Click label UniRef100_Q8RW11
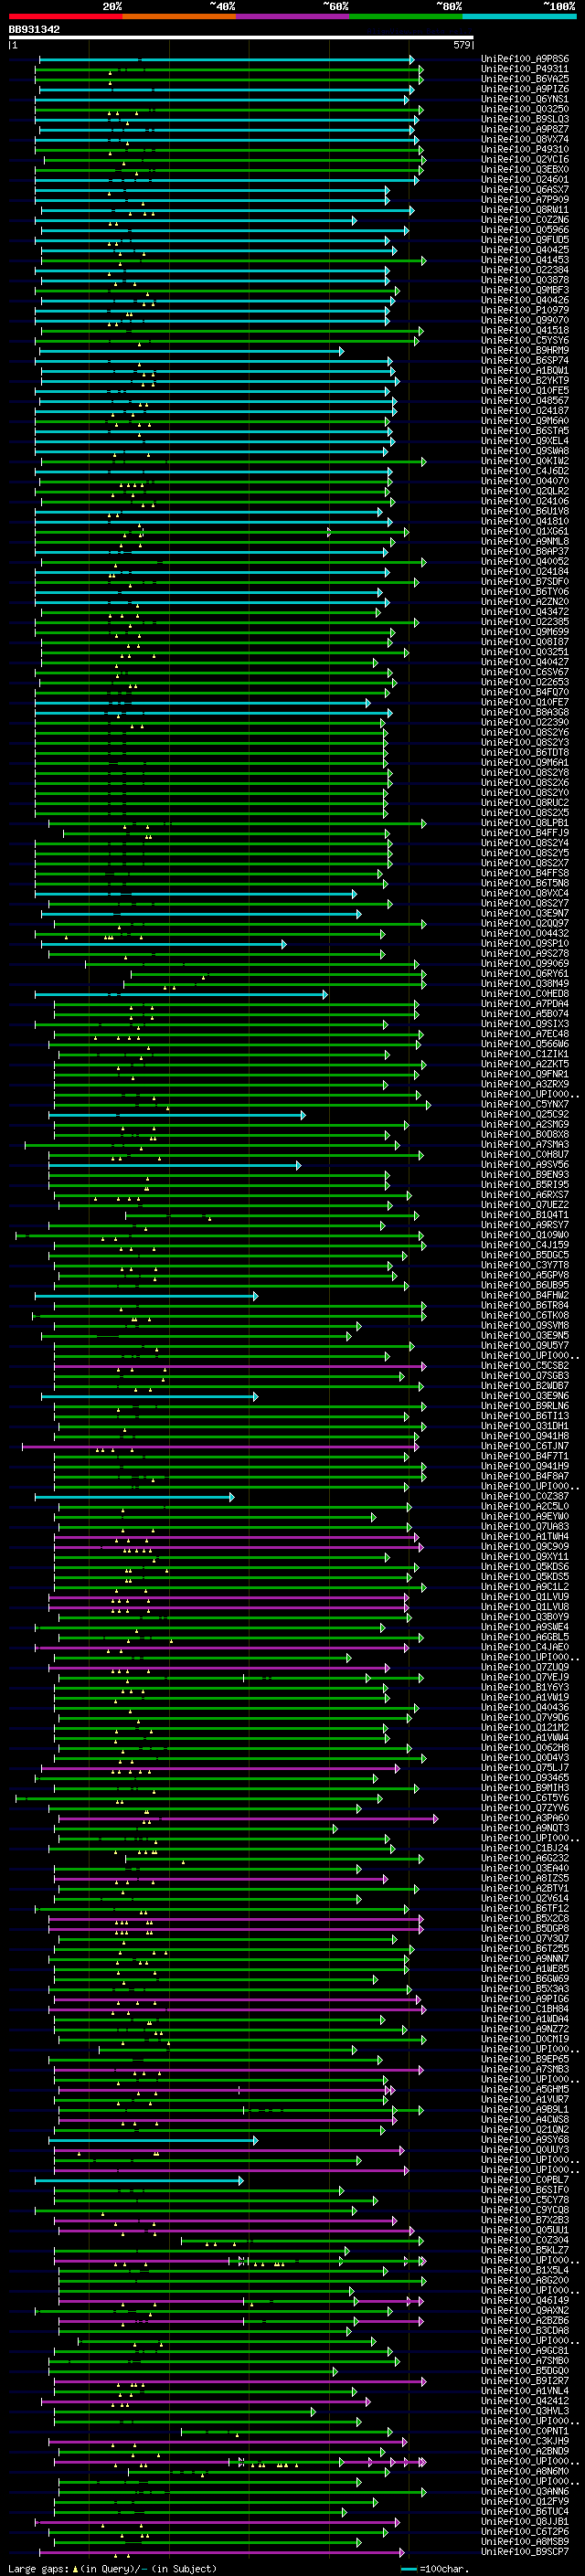The width and height of the screenshot is (585, 2576). (x=525, y=210)
